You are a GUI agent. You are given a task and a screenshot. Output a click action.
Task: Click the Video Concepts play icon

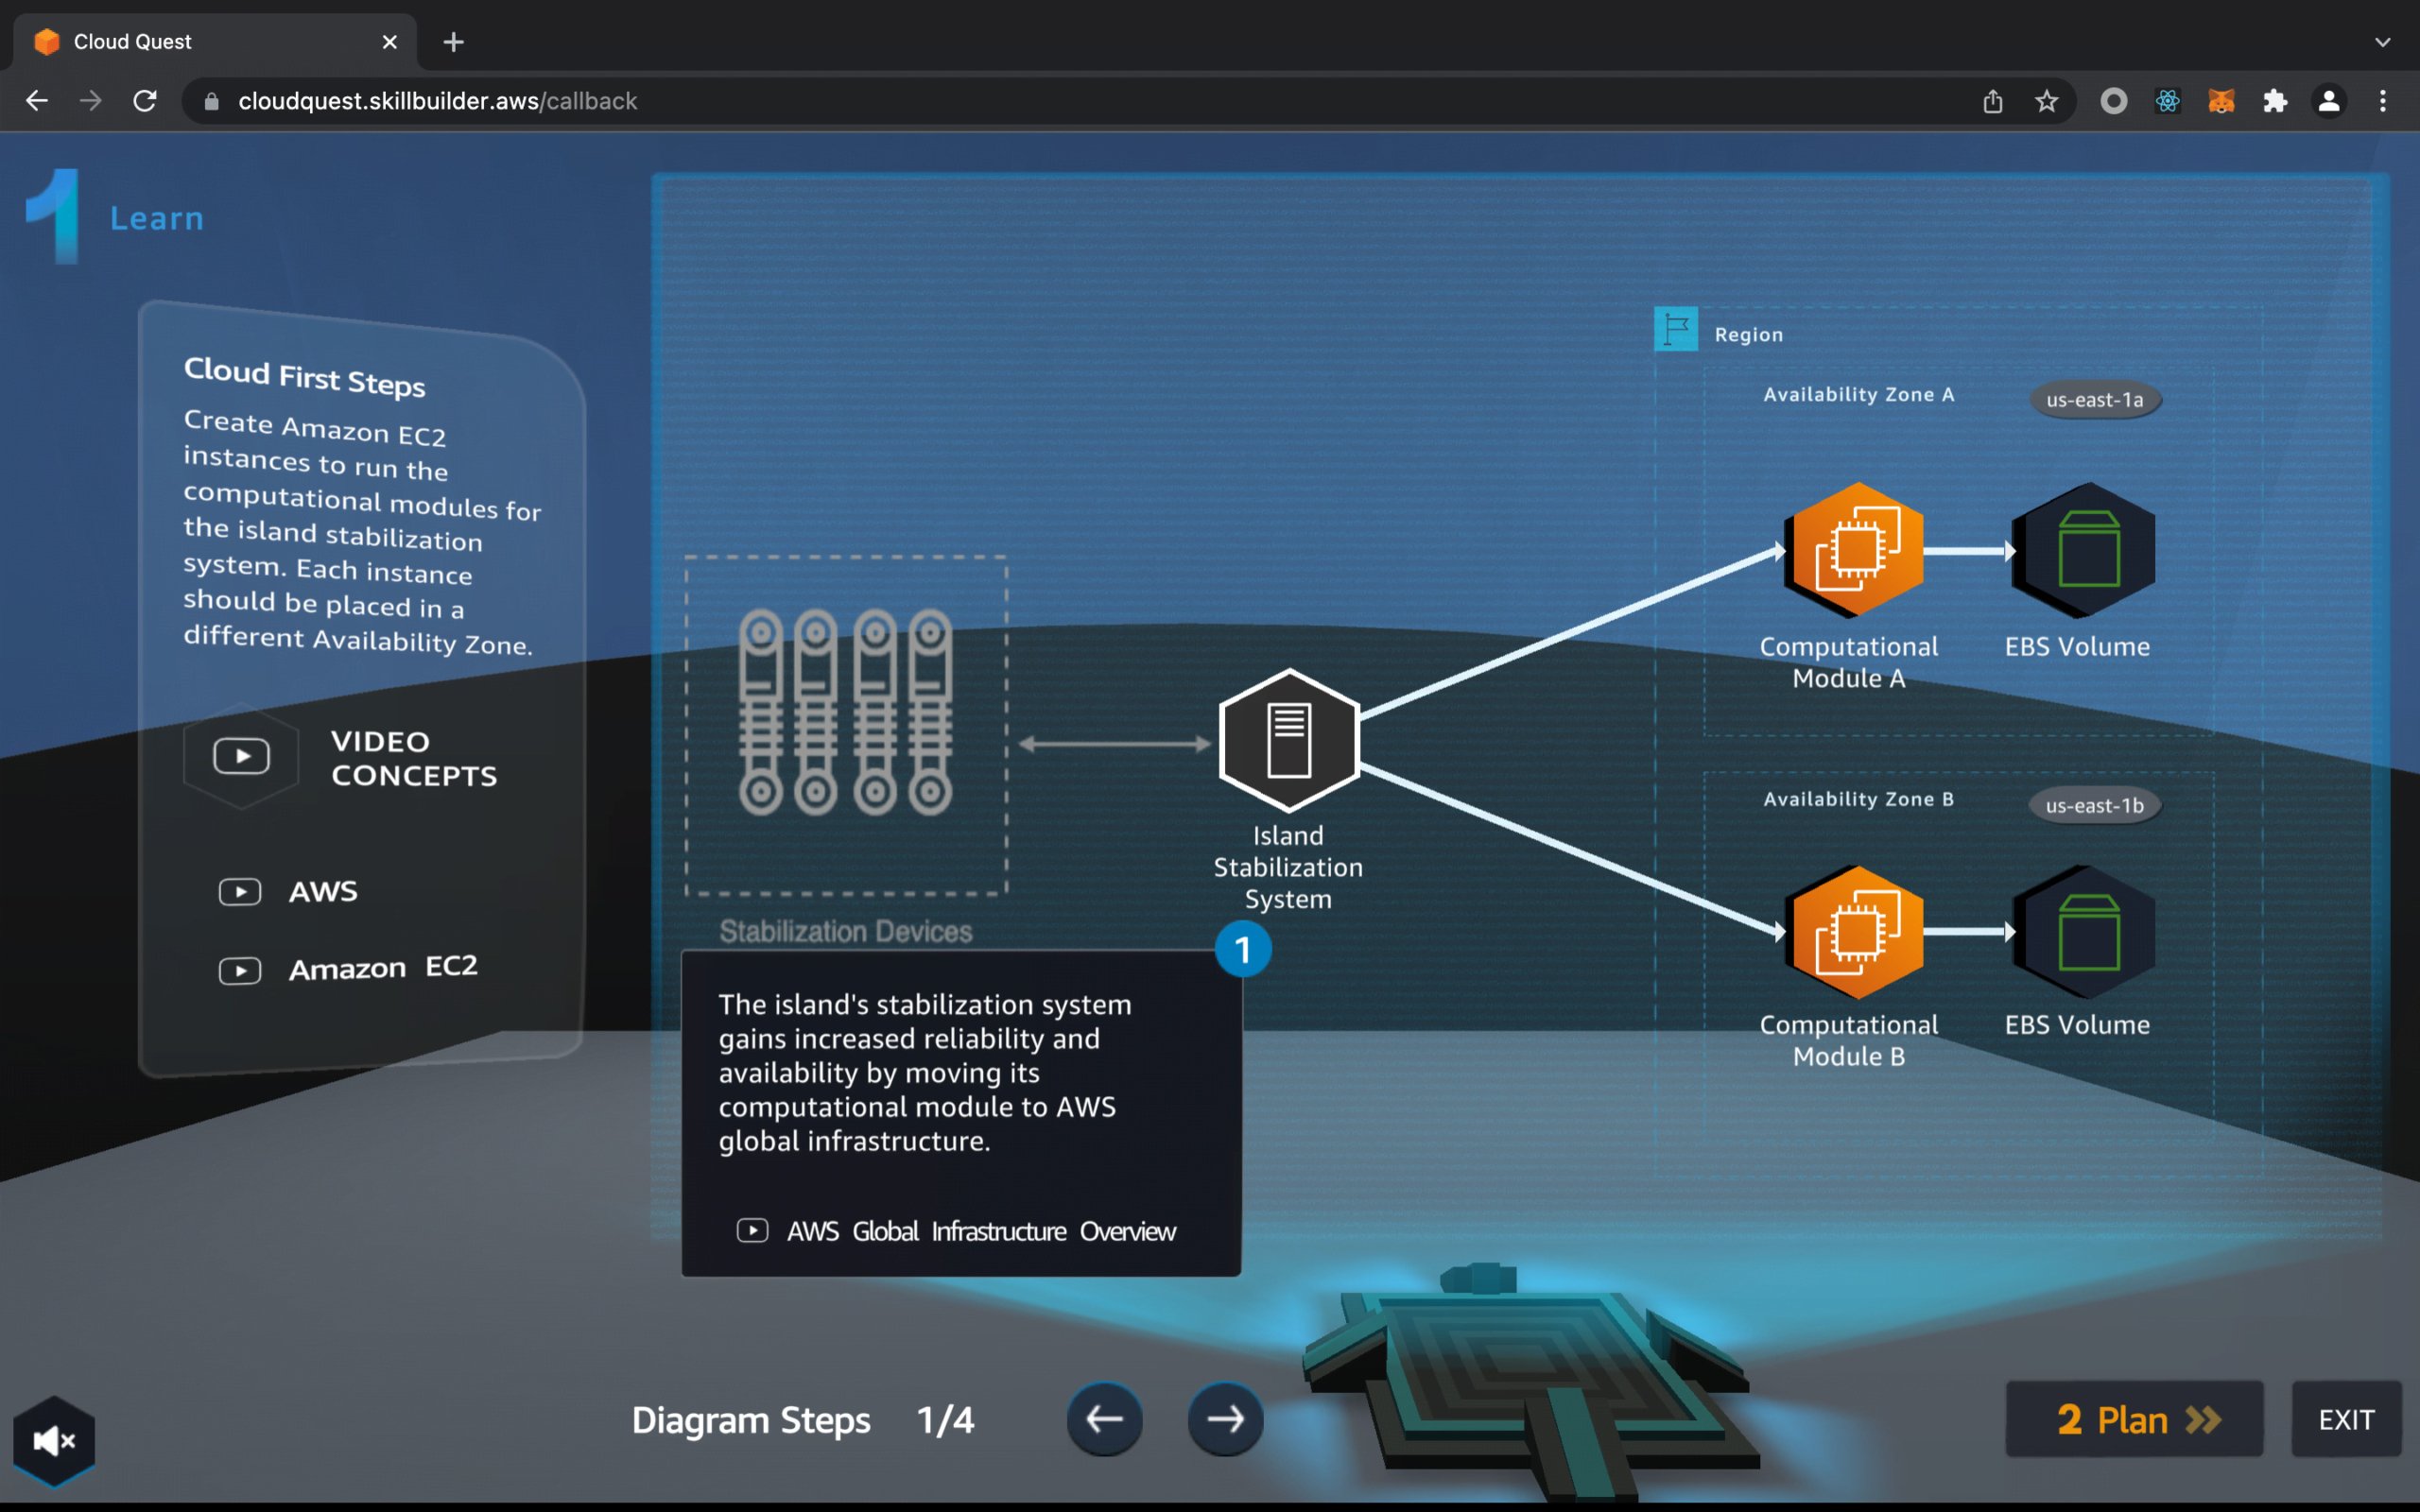click(241, 756)
